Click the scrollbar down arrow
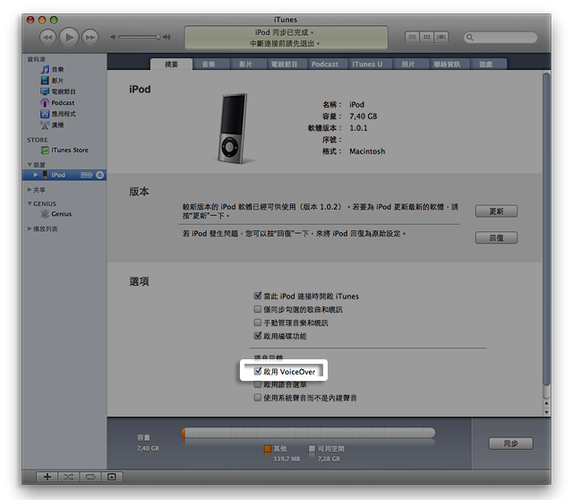 [x=547, y=412]
